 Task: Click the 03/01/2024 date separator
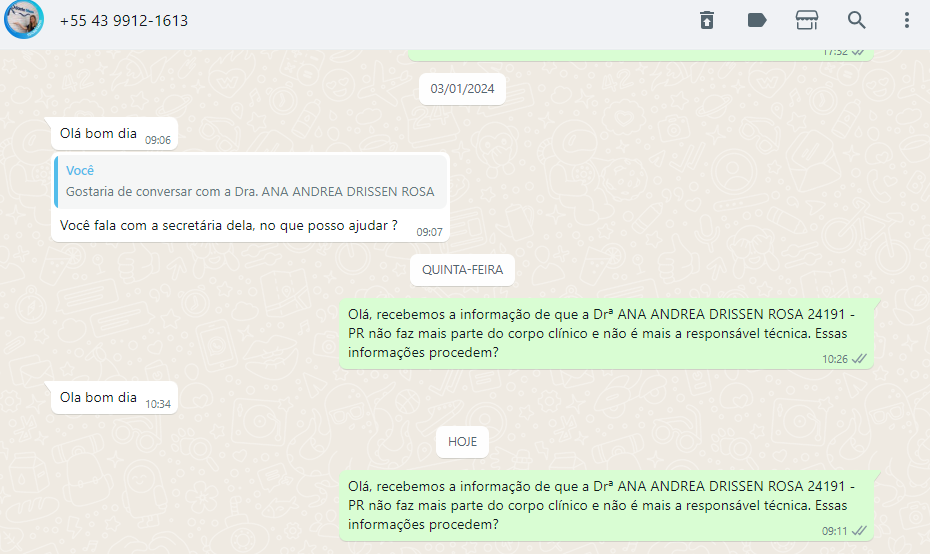pyautogui.click(x=462, y=89)
